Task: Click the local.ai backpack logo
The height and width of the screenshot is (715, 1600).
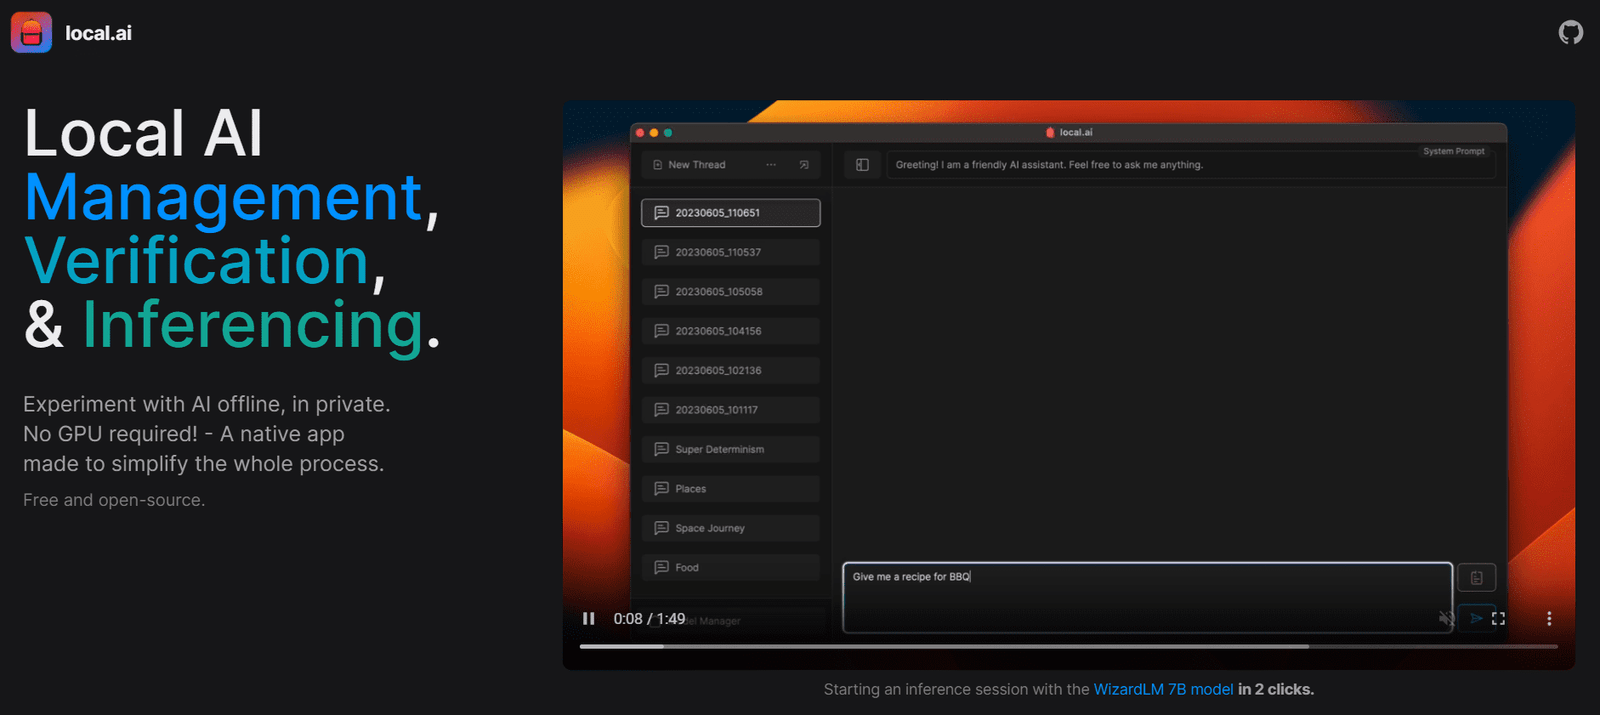Action: tap(31, 33)
